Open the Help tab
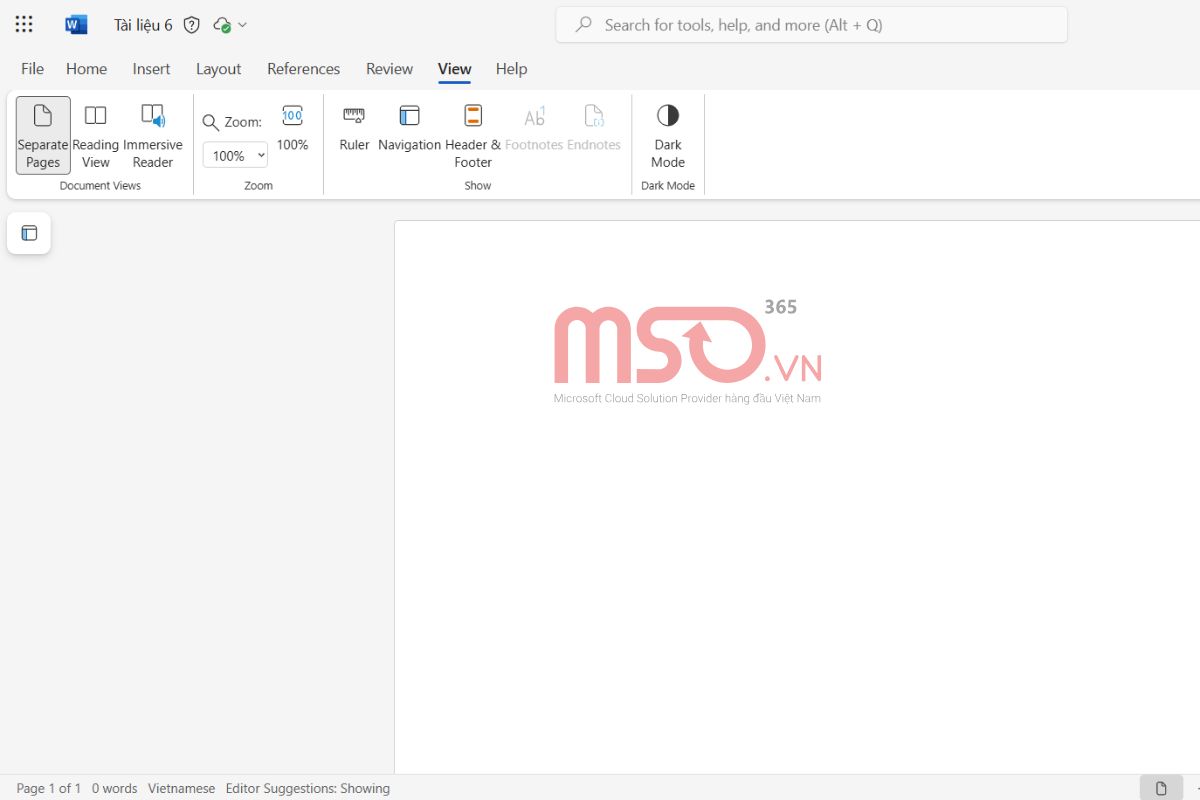Image resolution: width=1200 pixels, height=800 pixels. (511, 69)
